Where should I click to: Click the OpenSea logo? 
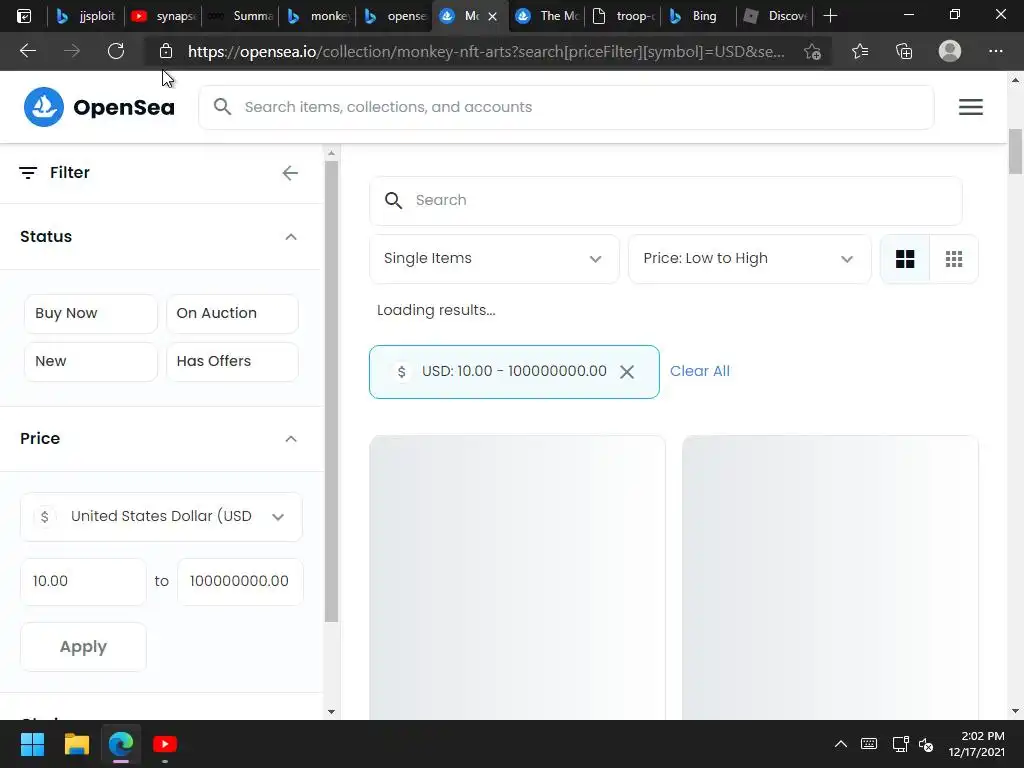[99, 106]
